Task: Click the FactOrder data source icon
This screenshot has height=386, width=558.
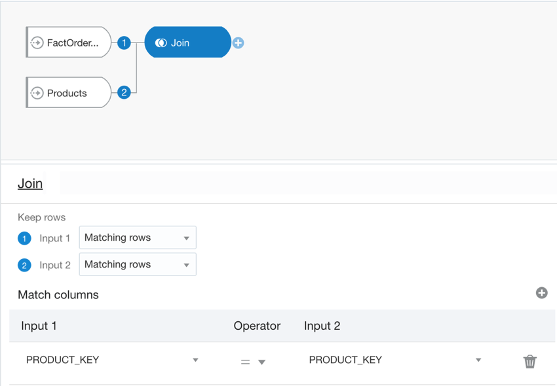Action: coord(37,43)
